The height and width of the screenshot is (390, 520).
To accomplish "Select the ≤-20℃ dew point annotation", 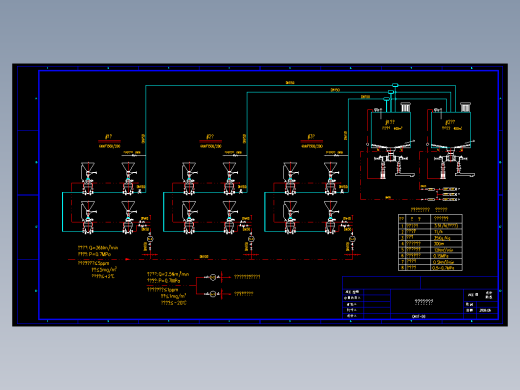I will 174,303.
